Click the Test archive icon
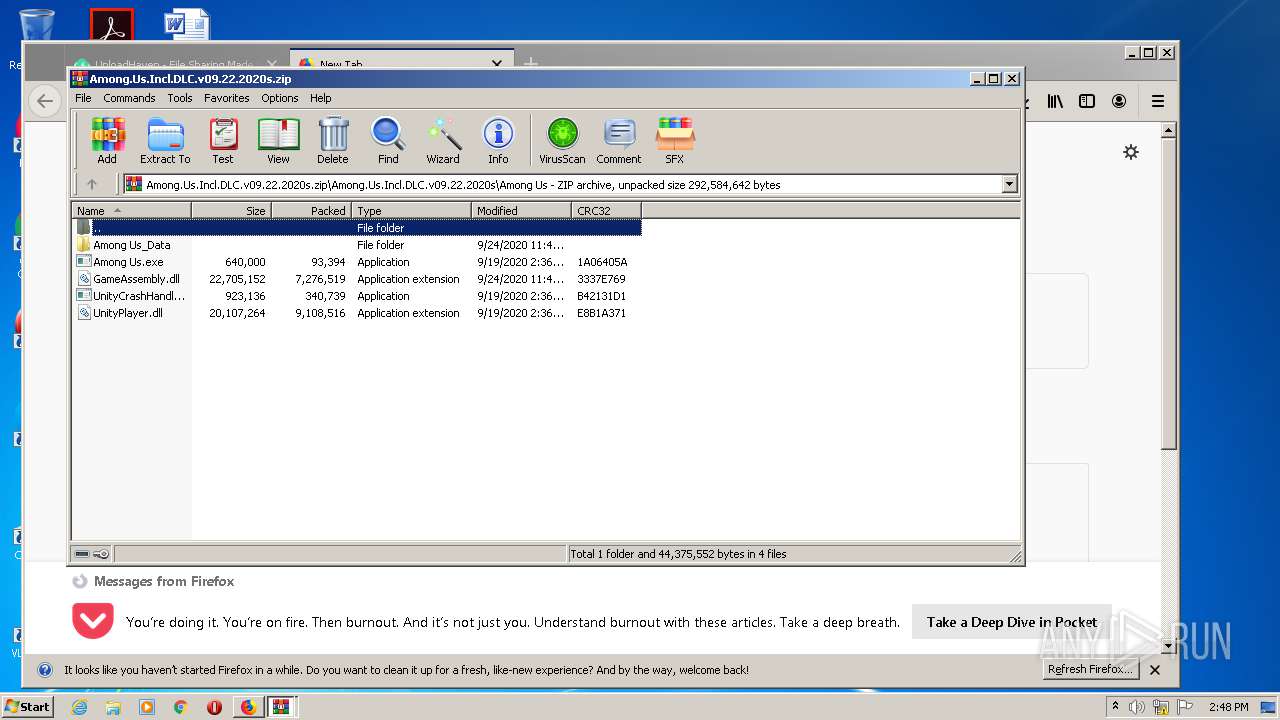The width and height of the screenshot is (1280, 720). click(223, 141)
